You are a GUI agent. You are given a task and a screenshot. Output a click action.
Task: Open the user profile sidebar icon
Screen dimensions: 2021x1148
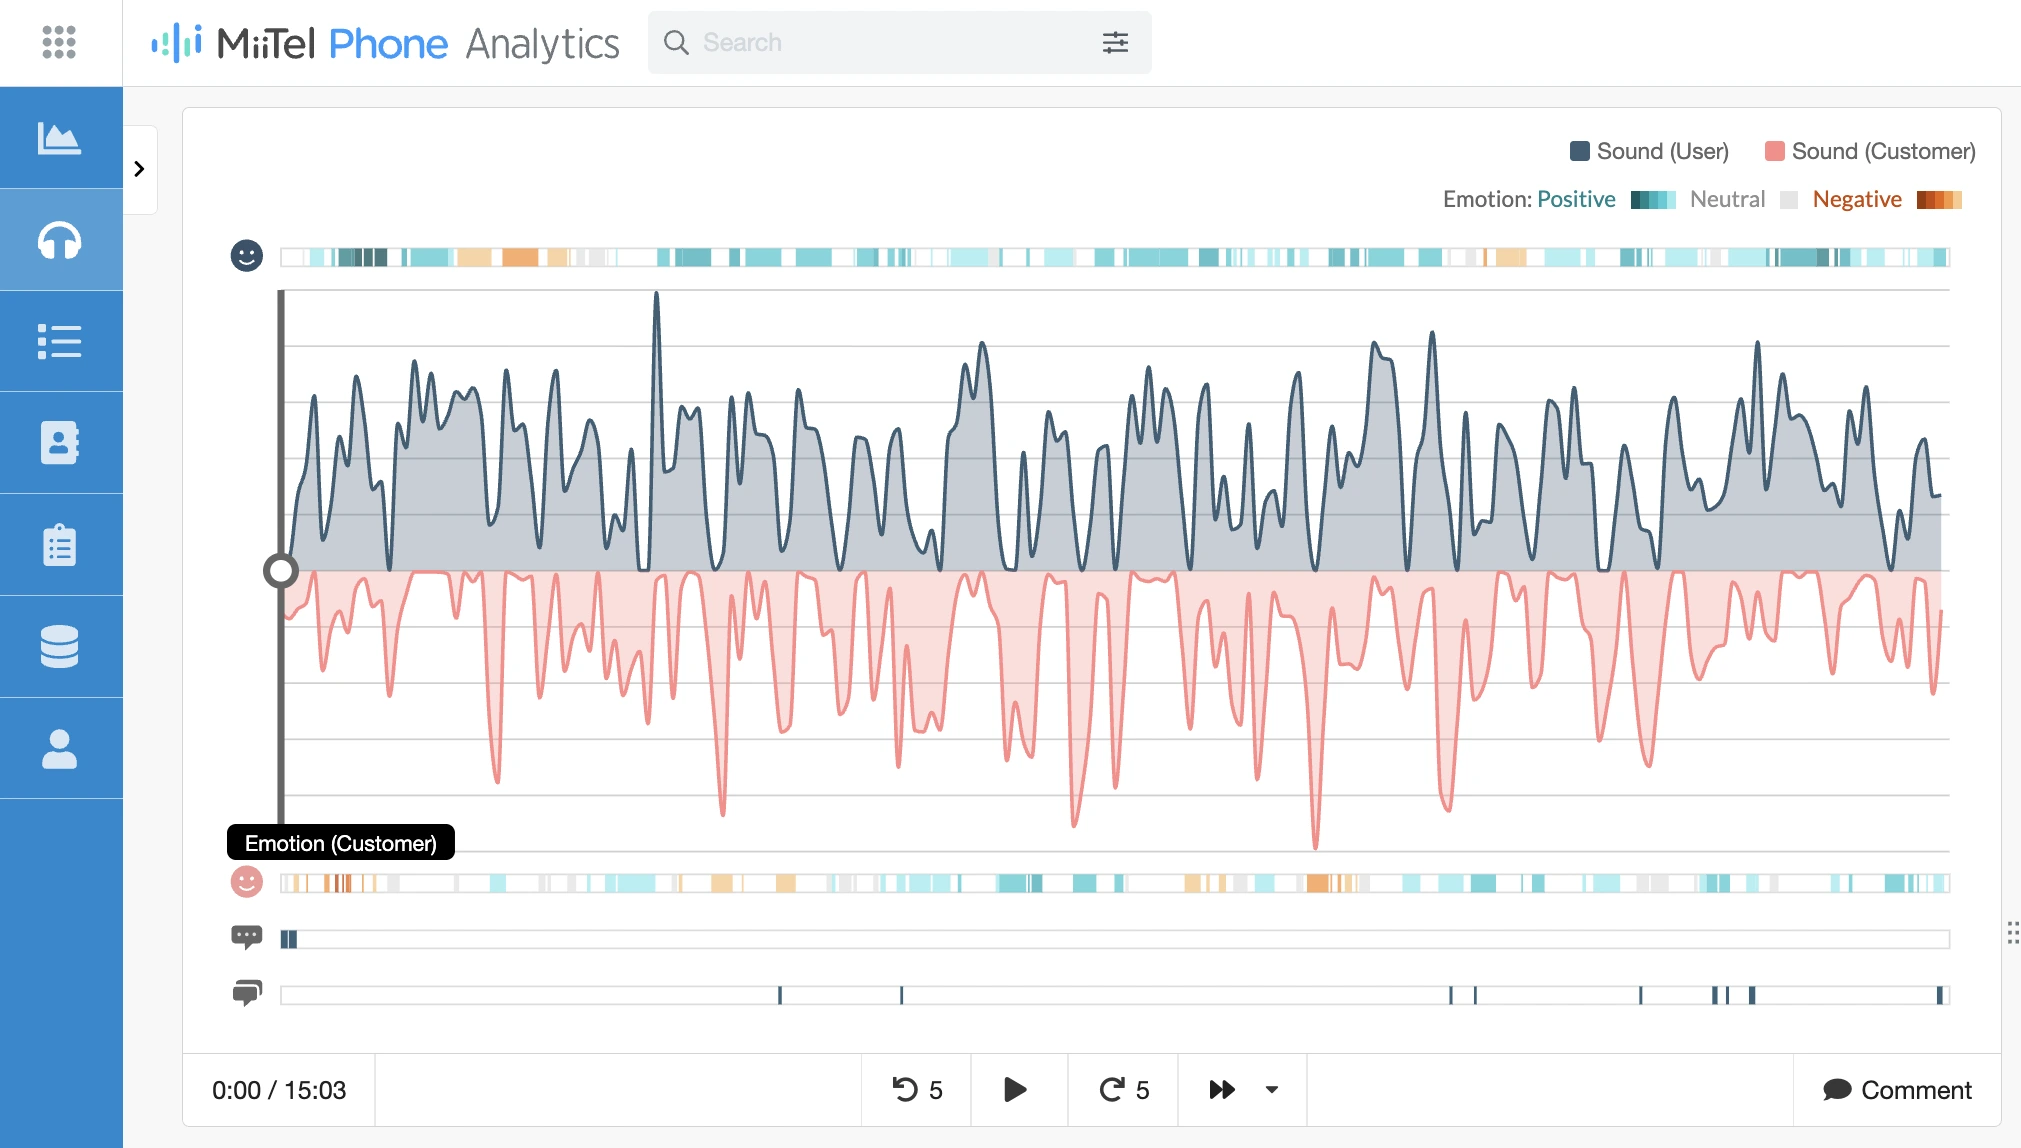[59, 748]
